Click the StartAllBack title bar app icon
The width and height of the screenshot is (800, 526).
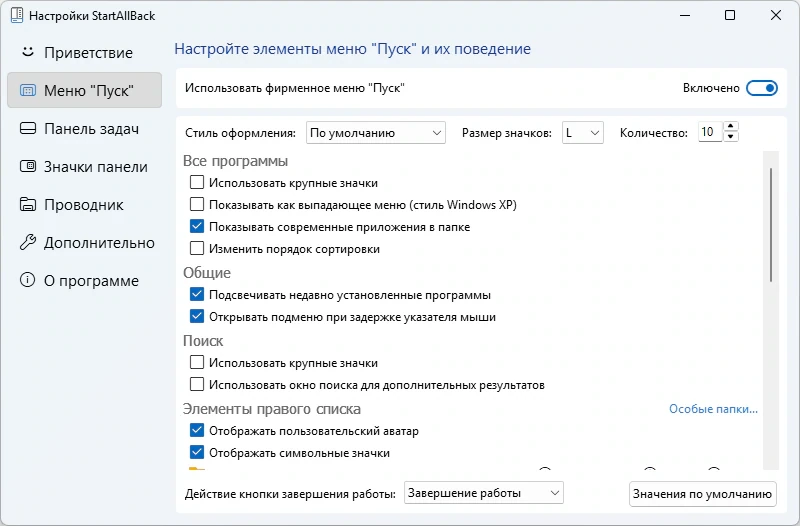click(x=17, y=15)
